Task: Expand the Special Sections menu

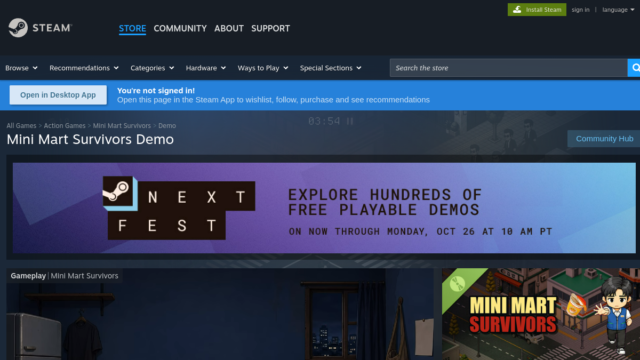Action: 330,68
